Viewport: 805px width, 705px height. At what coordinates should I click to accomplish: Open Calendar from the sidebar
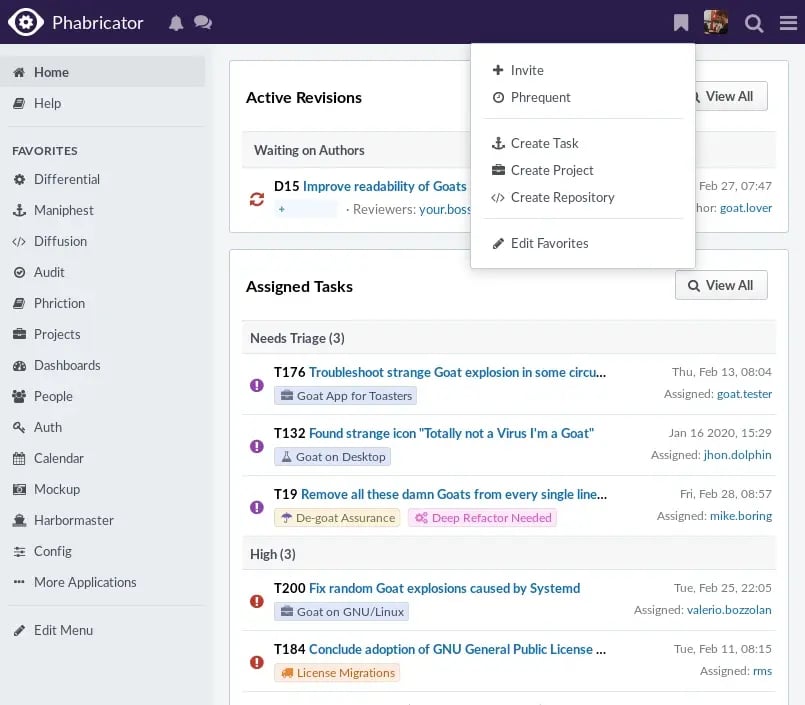tap(56, 458)
